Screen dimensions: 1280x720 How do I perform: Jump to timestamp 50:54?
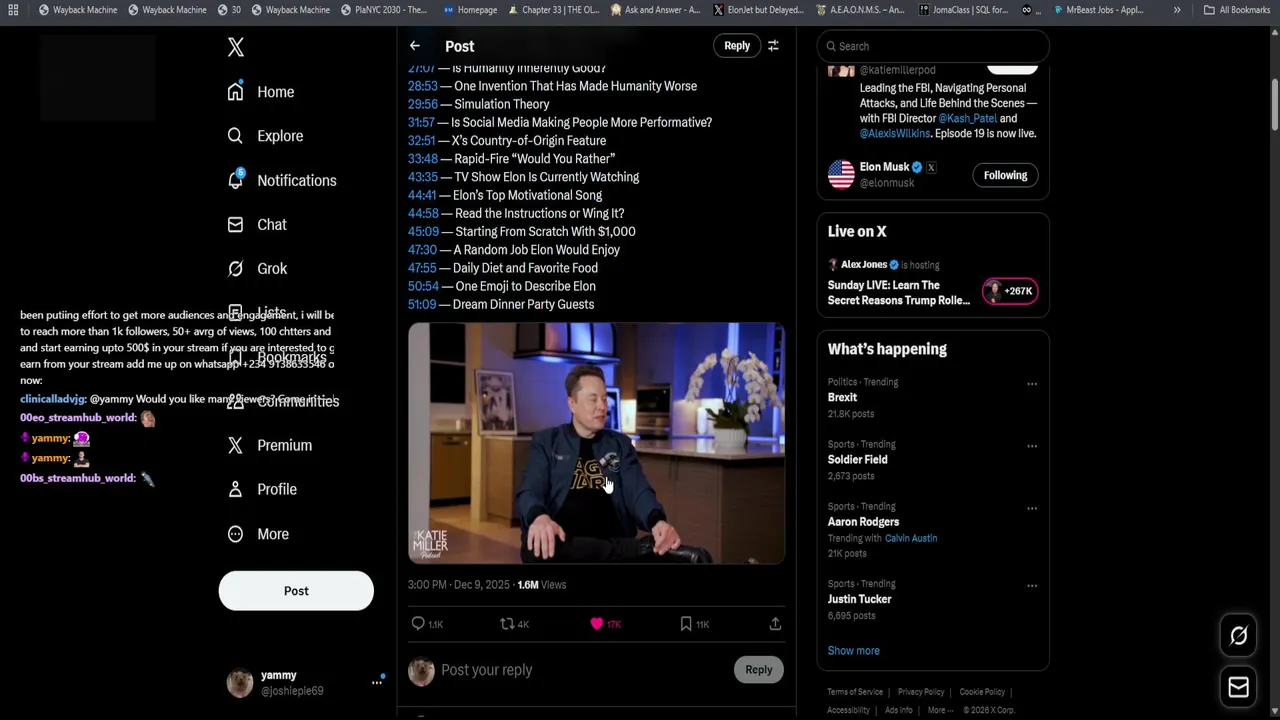click(423, 286)
